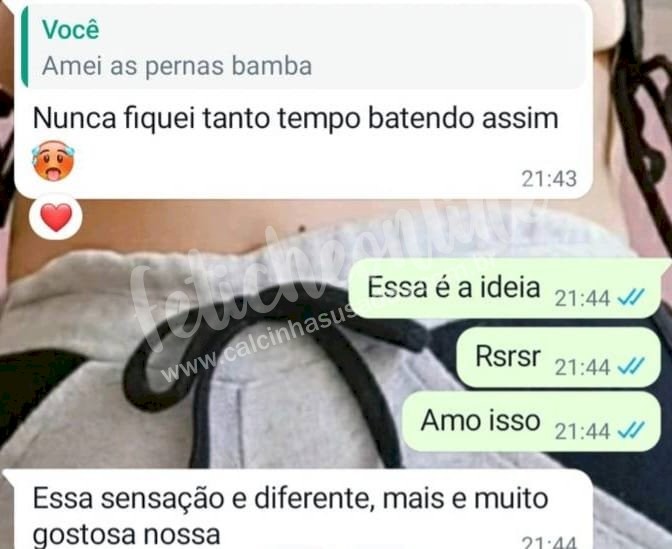The width and height of the screenshot is (672, 549).
Task: Tap the 21:44 timestamp on "Amo isso"
Action: (582, 432)
